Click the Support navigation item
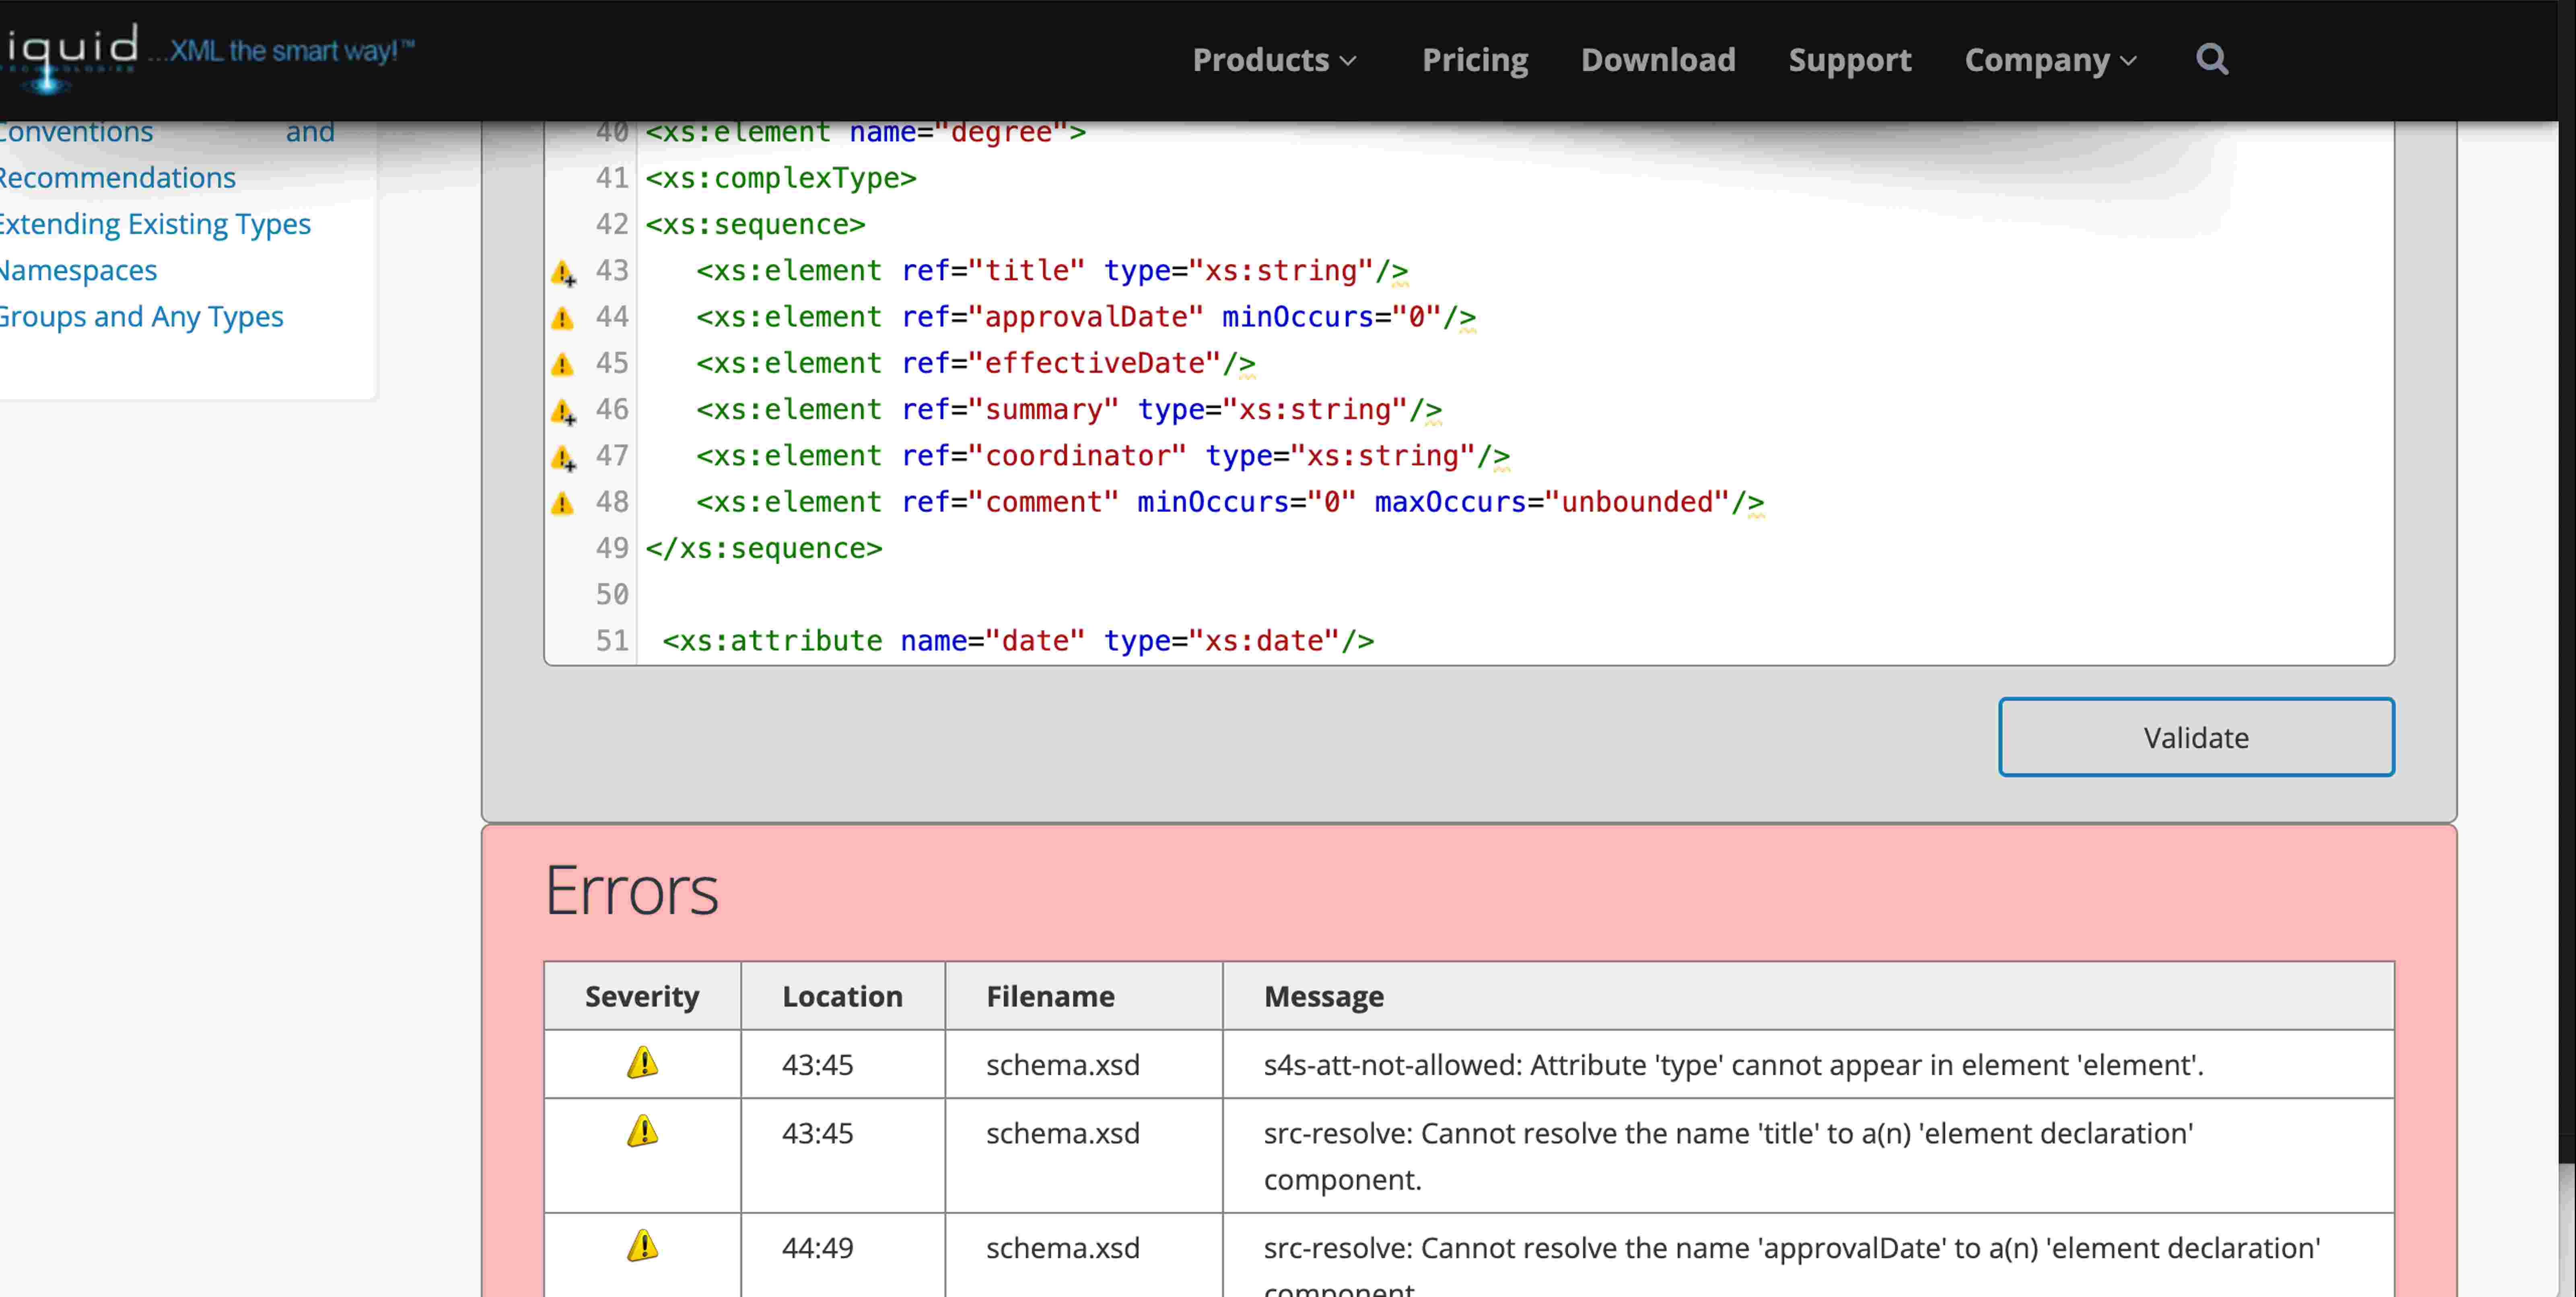The width and height of the screenshot is (2576, 1297). 1850,60
